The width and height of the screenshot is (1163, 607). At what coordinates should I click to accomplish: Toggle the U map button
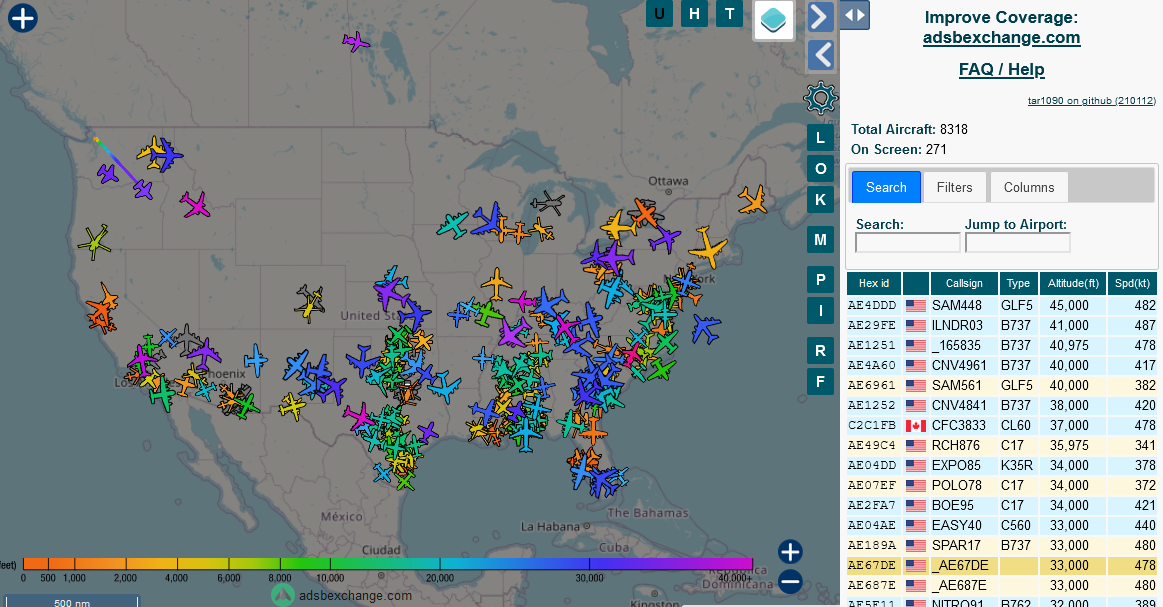click(659, 13)
